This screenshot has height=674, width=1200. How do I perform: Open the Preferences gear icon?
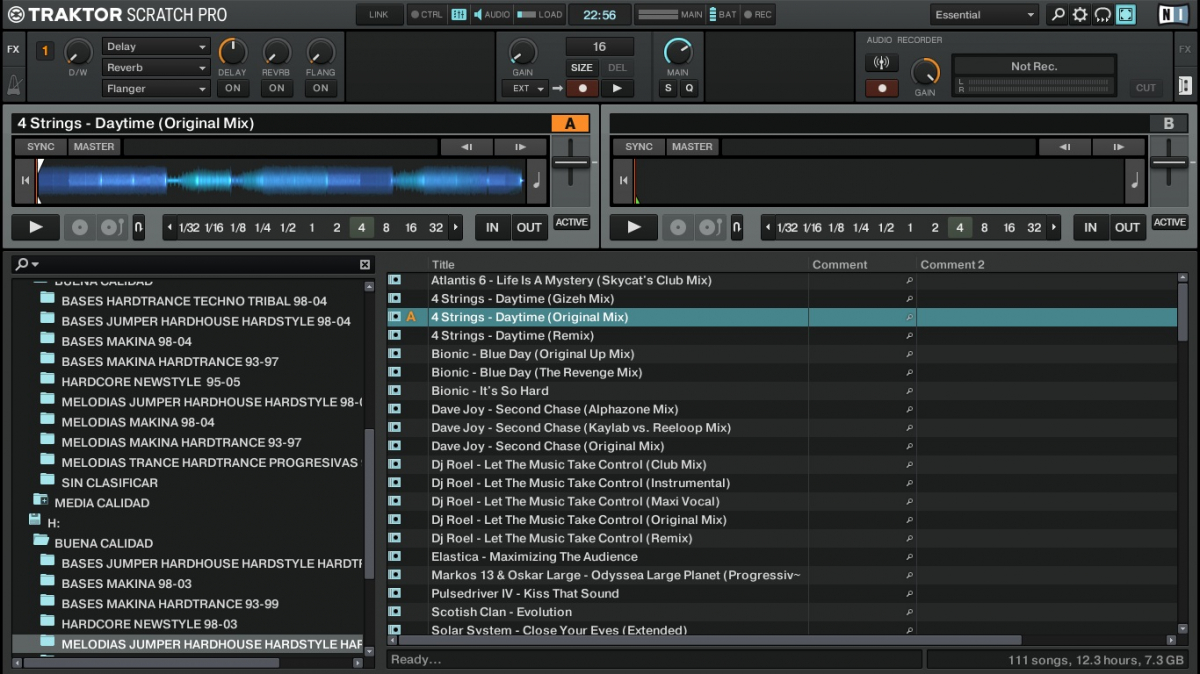(1080, 15)
